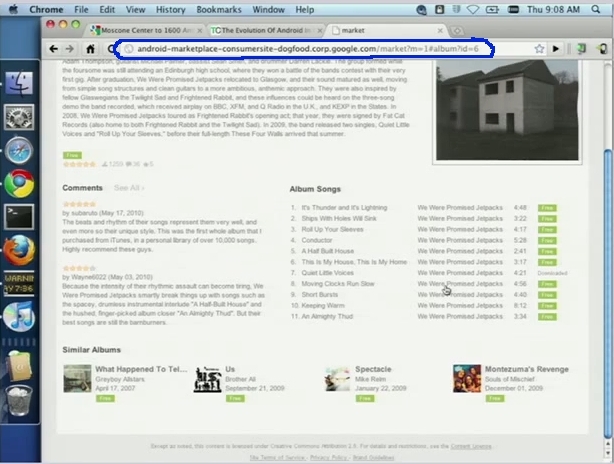Open Terminal from the dock

[x=19, y=217]
